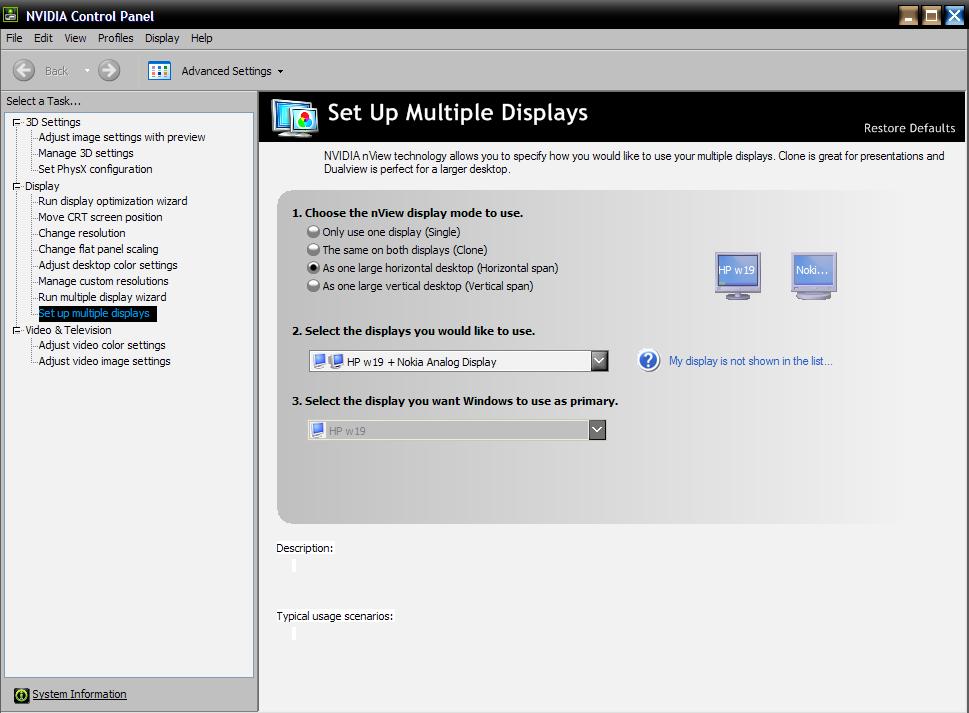Select Move CRT screen position
The image size is (969, 713).
click(x=100, y=217)
